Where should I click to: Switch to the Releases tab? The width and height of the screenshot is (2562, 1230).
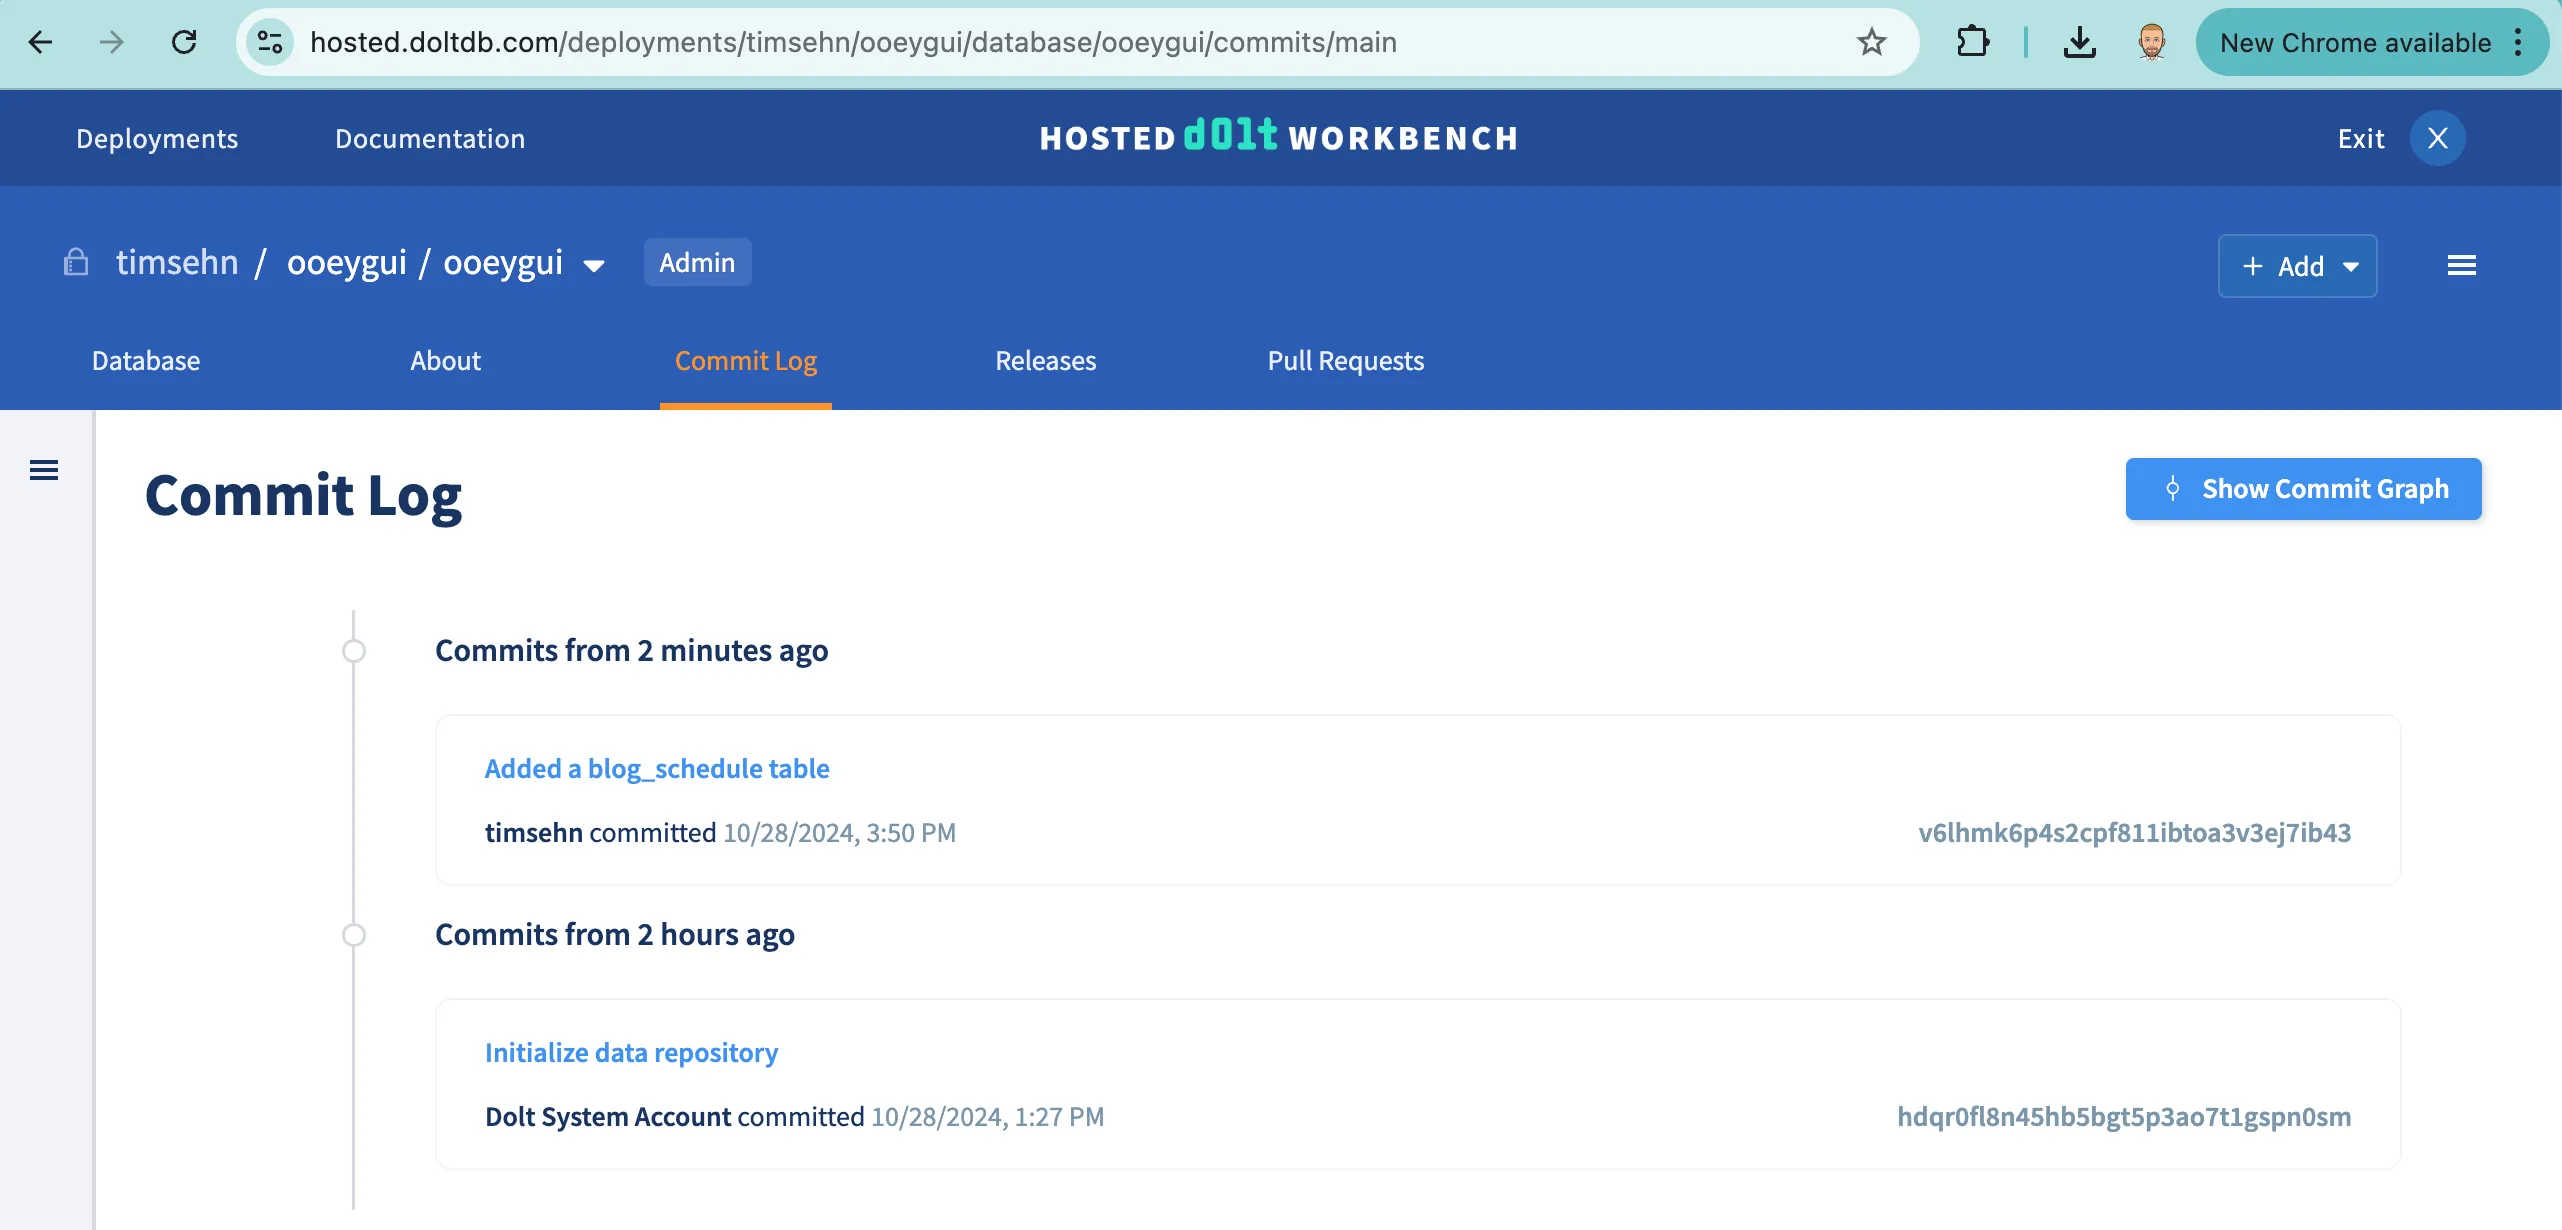click(1045, 361)
